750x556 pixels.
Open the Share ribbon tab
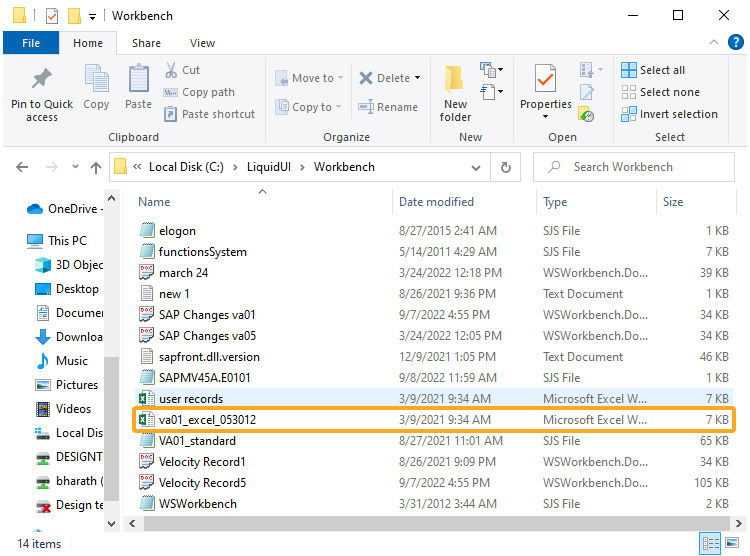(x=146, y=43)
